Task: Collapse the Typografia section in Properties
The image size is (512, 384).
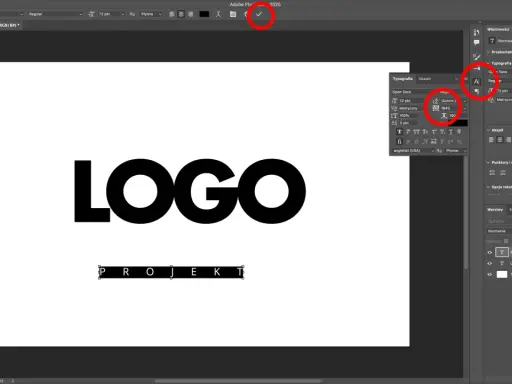Action: click(x=488, y=63)
